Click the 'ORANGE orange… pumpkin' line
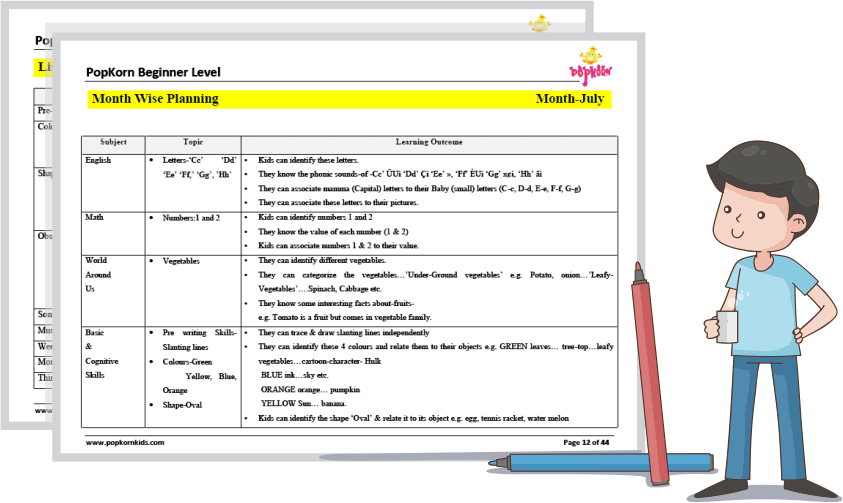 310,389
